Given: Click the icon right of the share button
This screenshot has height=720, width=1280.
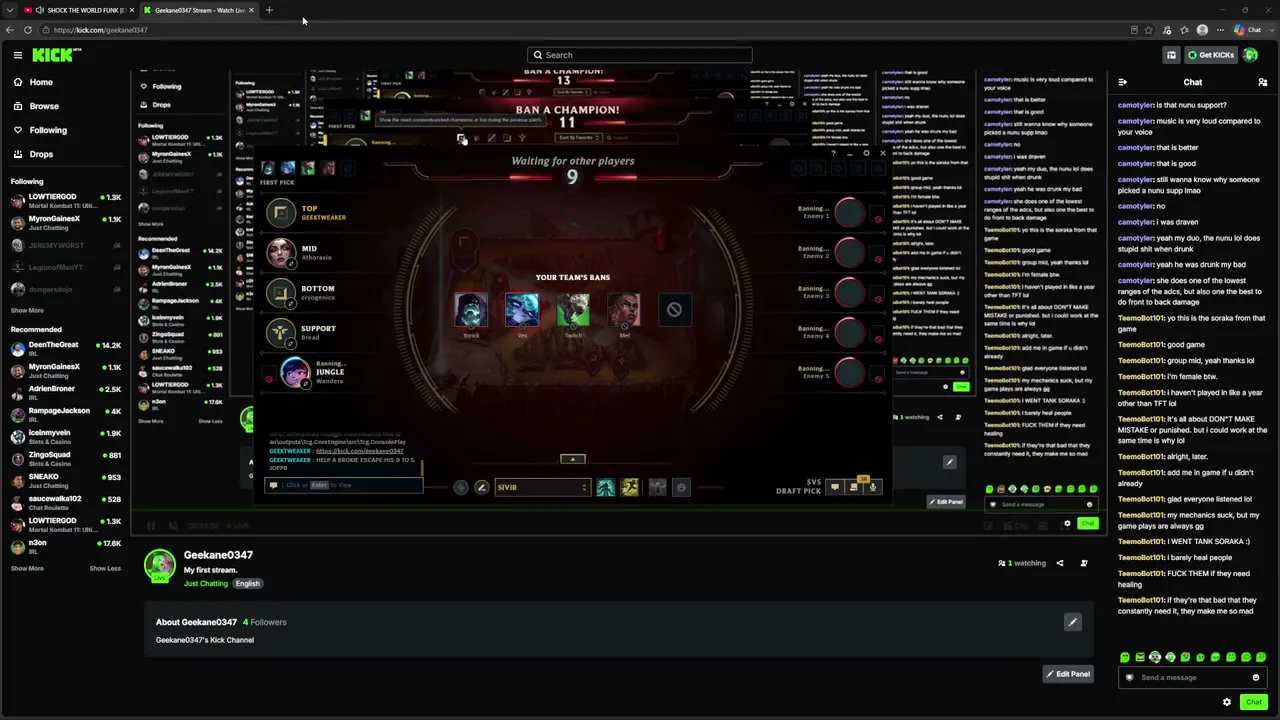Looking at the screenshot, I should 1084,563.
